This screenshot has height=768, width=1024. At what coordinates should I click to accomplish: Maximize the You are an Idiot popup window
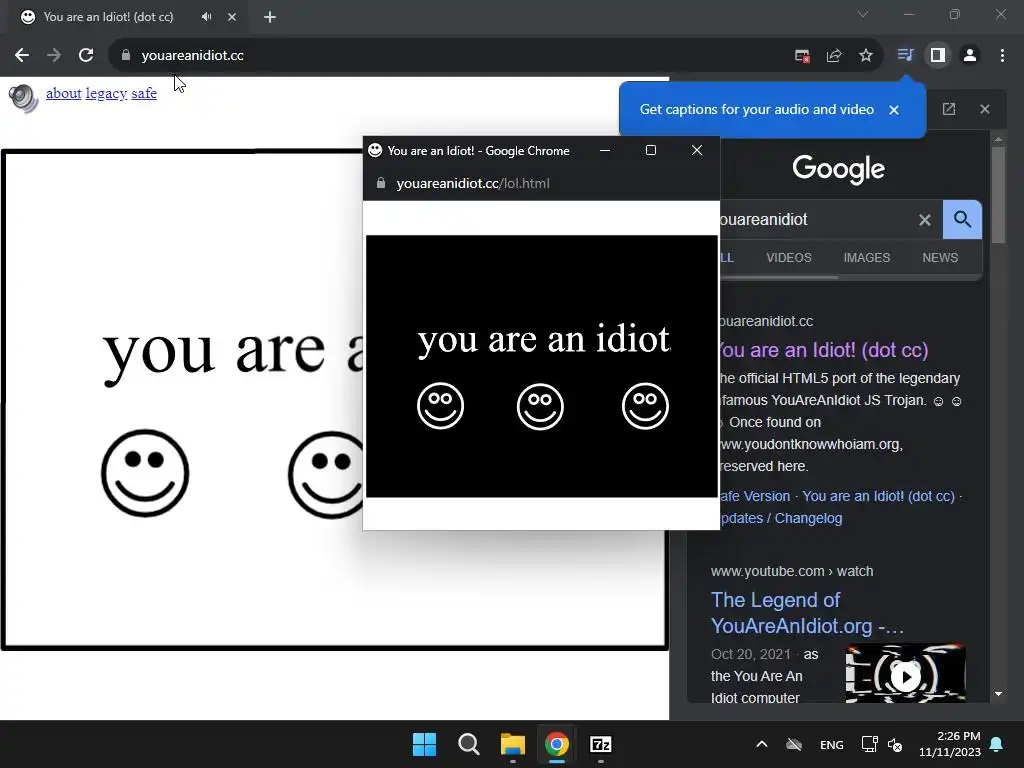pos(650,150)
